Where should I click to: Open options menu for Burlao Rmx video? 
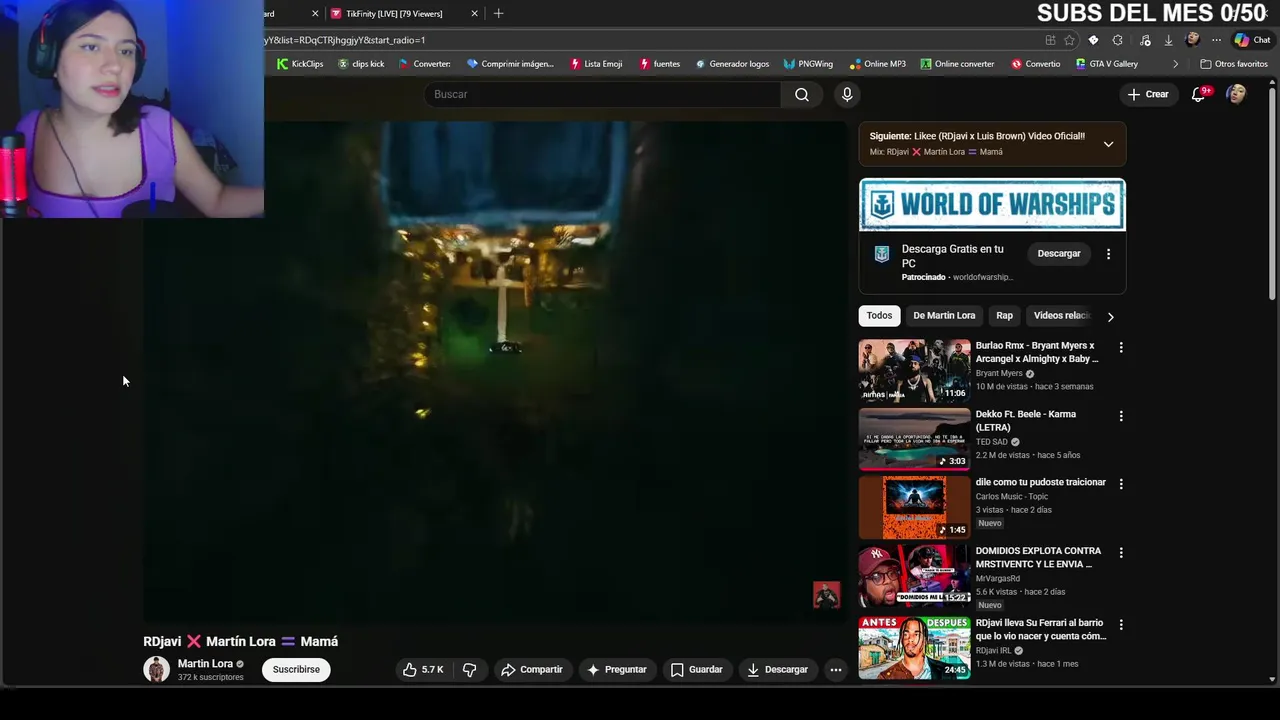click(1121, 347)
